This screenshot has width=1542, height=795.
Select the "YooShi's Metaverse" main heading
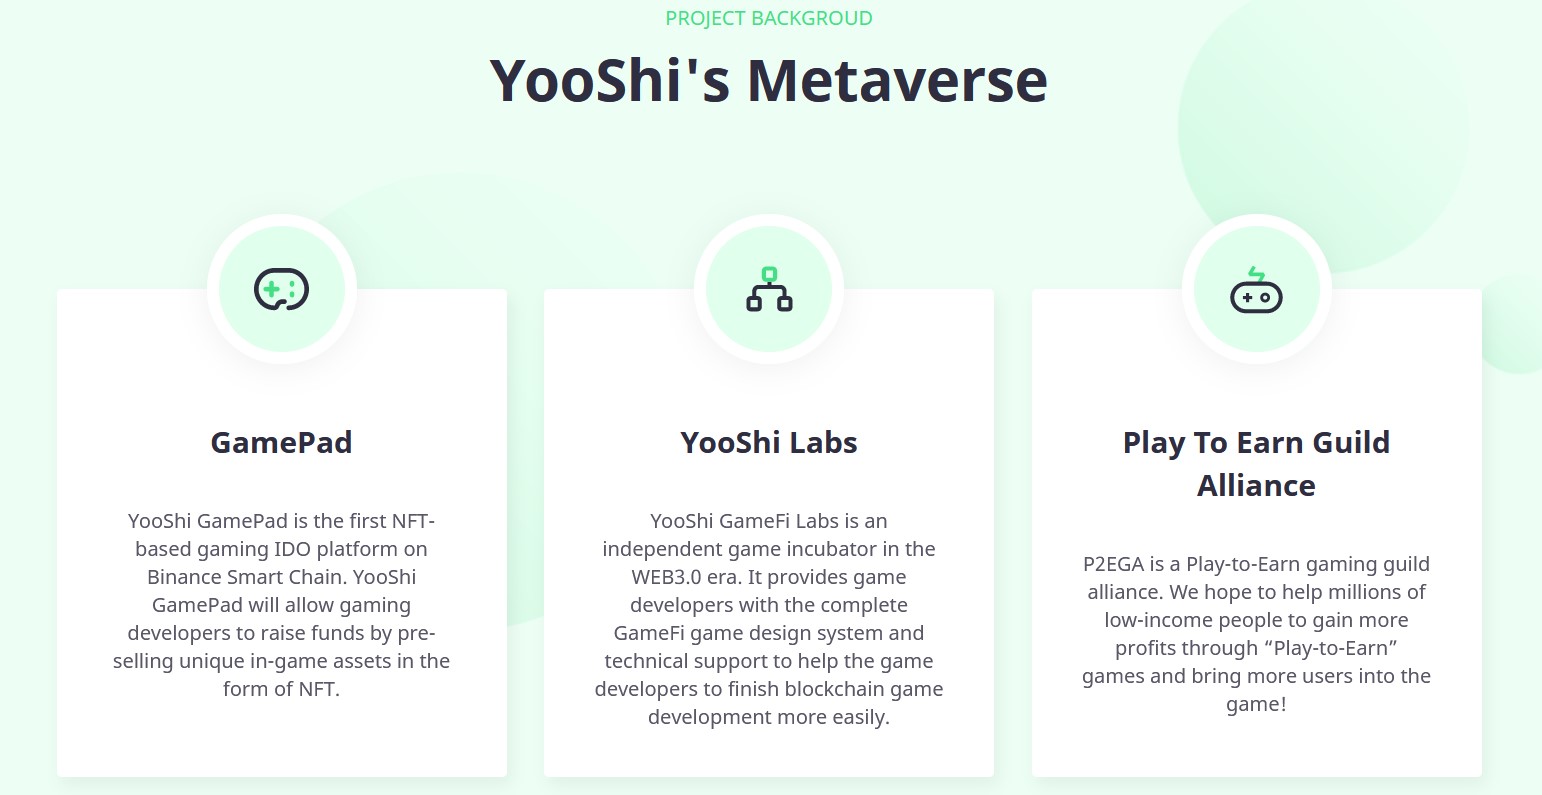[x=769, y=81]
